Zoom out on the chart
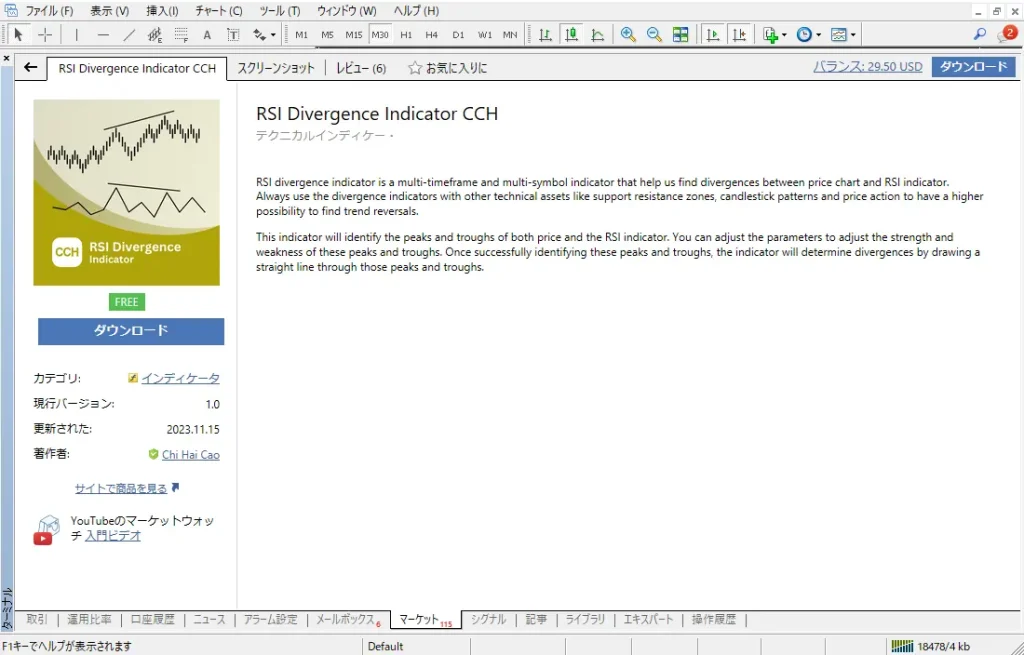Screen dimensions: 1024x655 pos(654,35)
